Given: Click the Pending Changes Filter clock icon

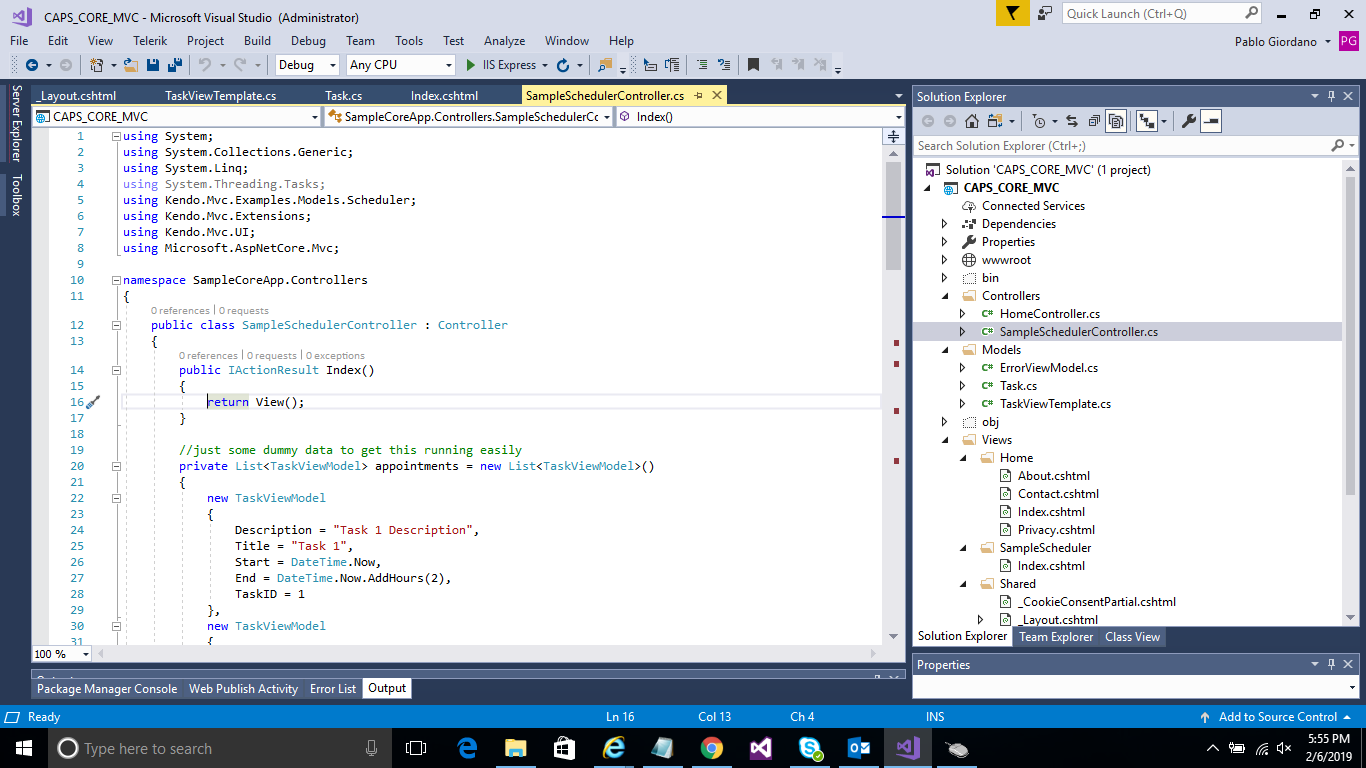Looking at the screenshot, I should (1039, 121).
